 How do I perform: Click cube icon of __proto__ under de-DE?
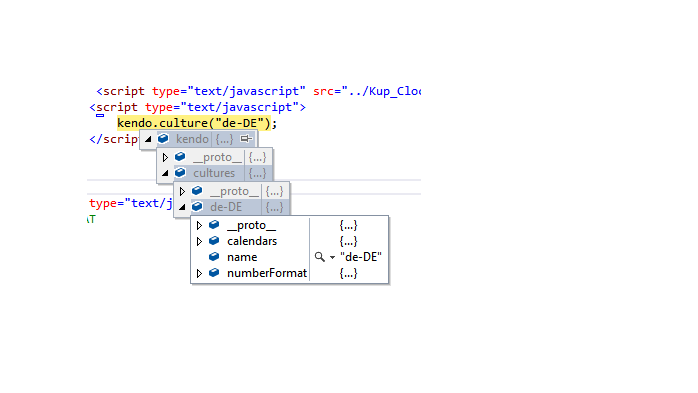pyautogui.click(x=214, y=225)
